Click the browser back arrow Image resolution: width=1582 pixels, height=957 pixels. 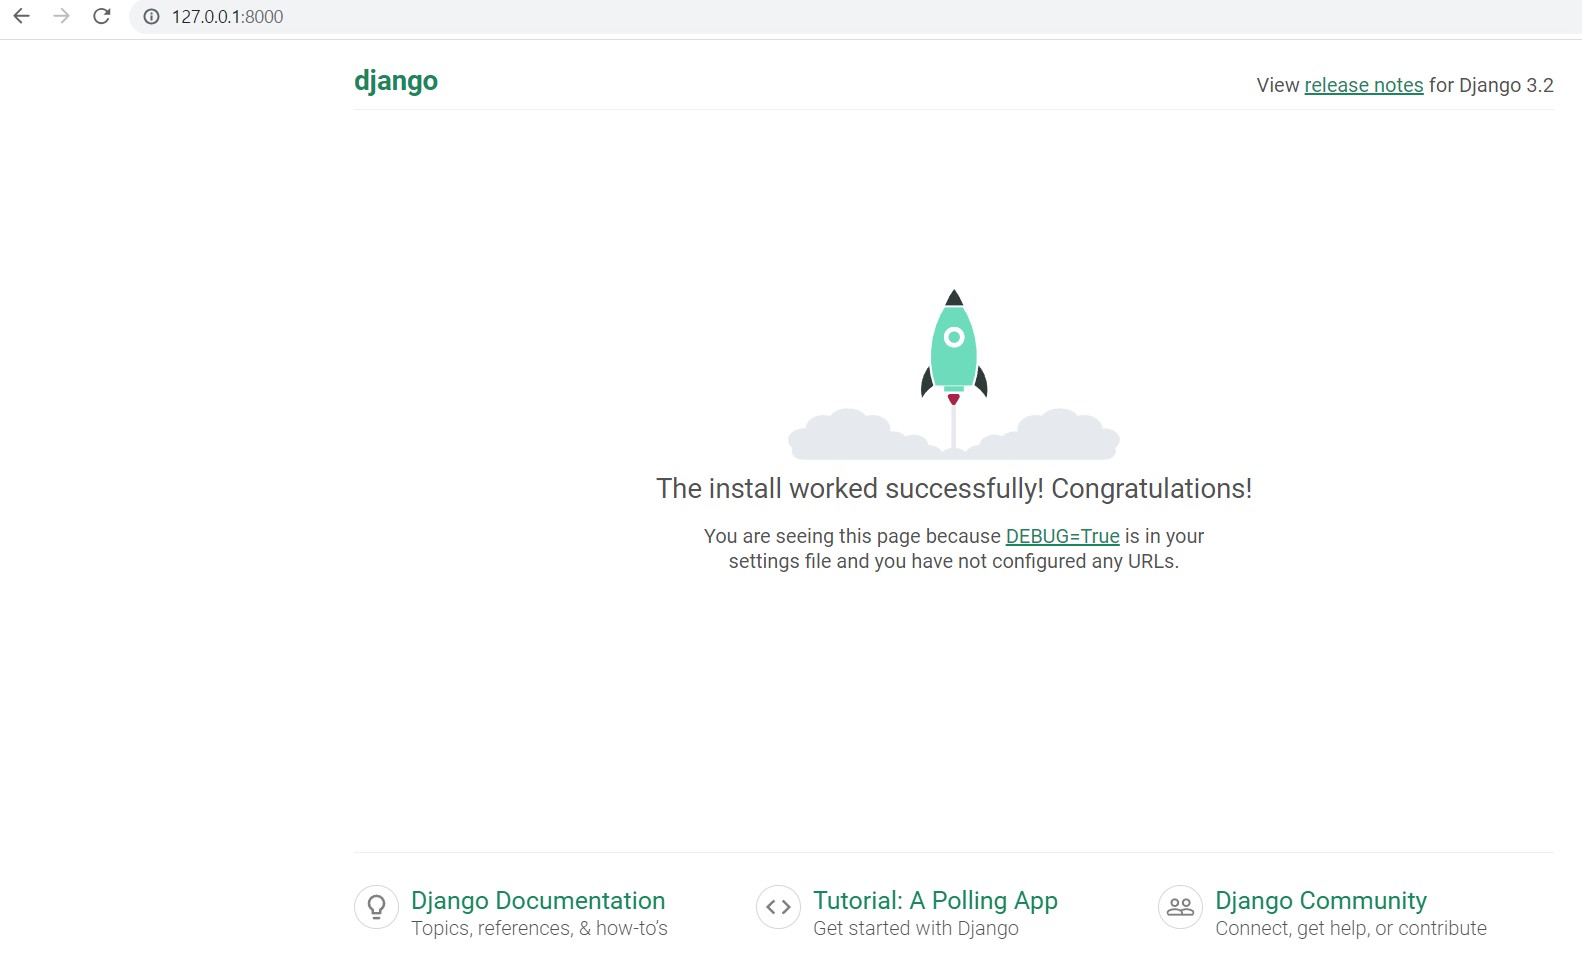[x=21, y=16]
